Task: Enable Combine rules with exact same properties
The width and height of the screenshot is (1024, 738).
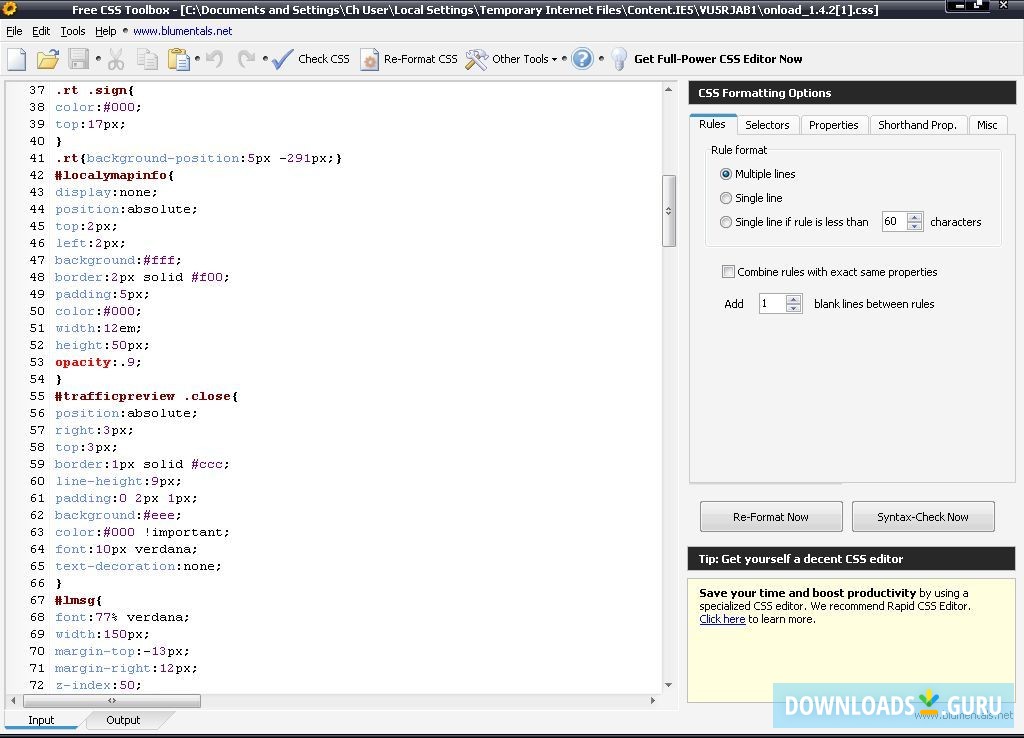Action: pyautogui.click(x=729, y=271)
